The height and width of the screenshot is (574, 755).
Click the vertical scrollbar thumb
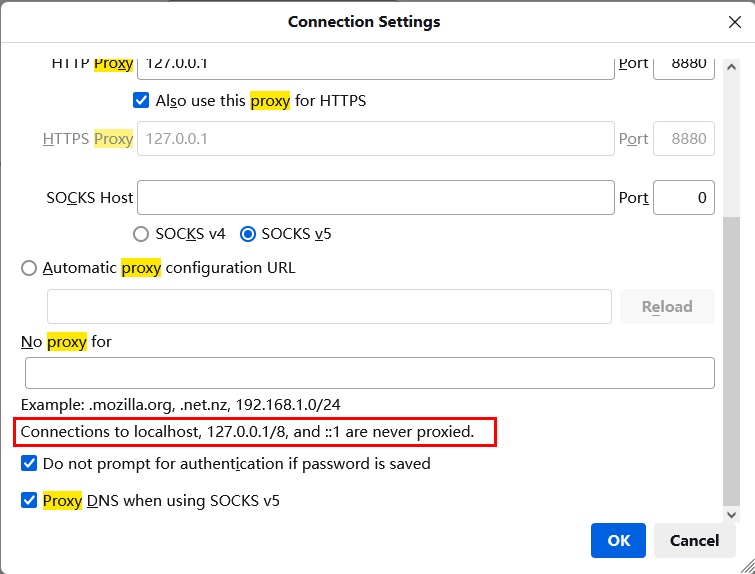pos(731,361)
